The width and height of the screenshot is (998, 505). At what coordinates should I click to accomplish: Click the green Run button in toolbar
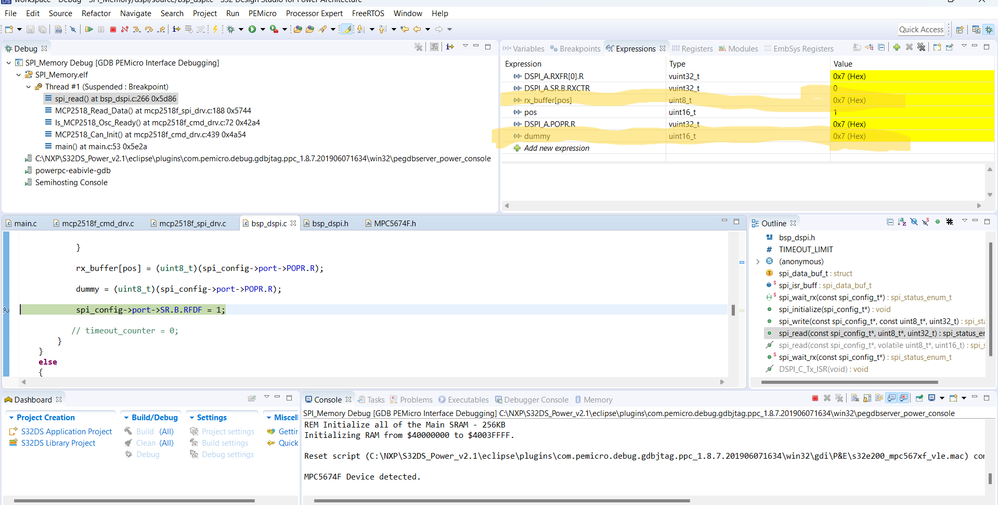pos(252,29)
